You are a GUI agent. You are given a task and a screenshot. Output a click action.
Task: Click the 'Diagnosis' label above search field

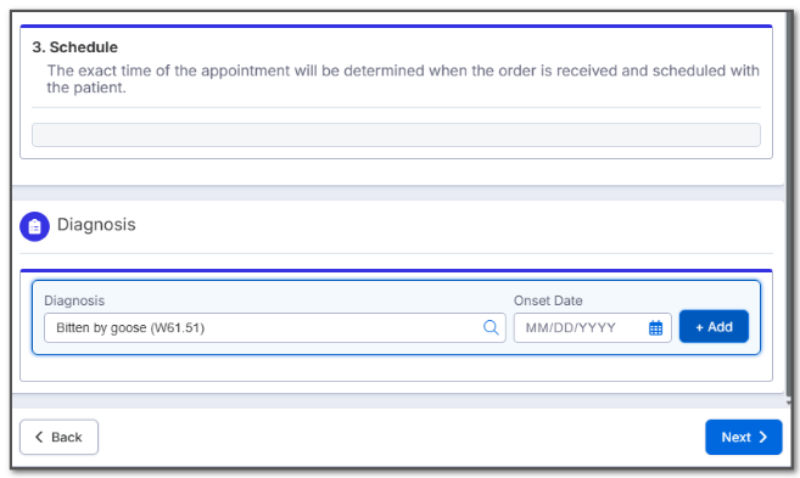point(74,300)
